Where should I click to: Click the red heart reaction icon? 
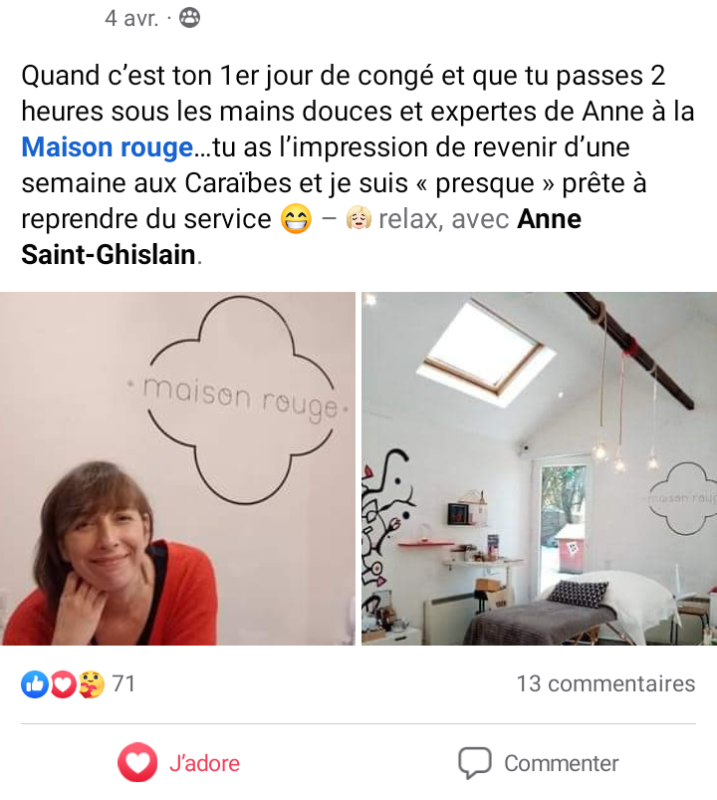click(63, 684)
